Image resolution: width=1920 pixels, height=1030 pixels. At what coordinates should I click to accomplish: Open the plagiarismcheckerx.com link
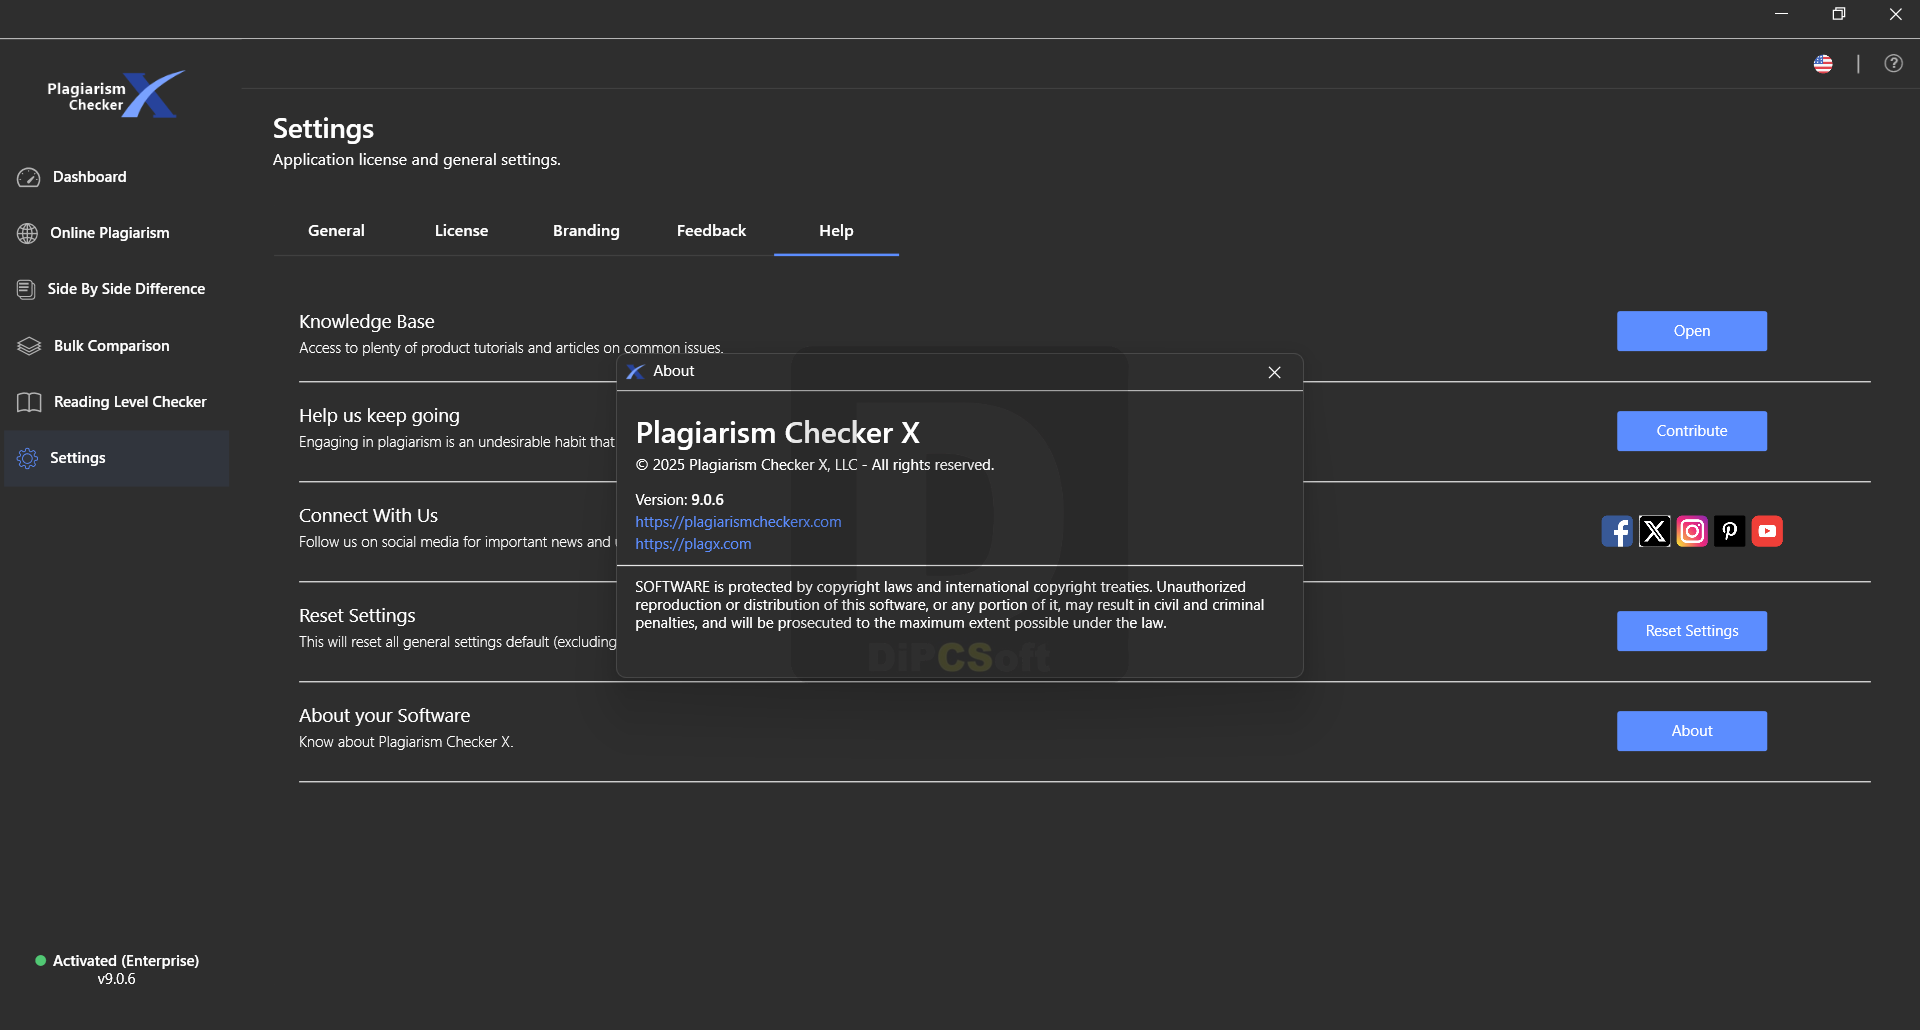click(x=738, y=522)
